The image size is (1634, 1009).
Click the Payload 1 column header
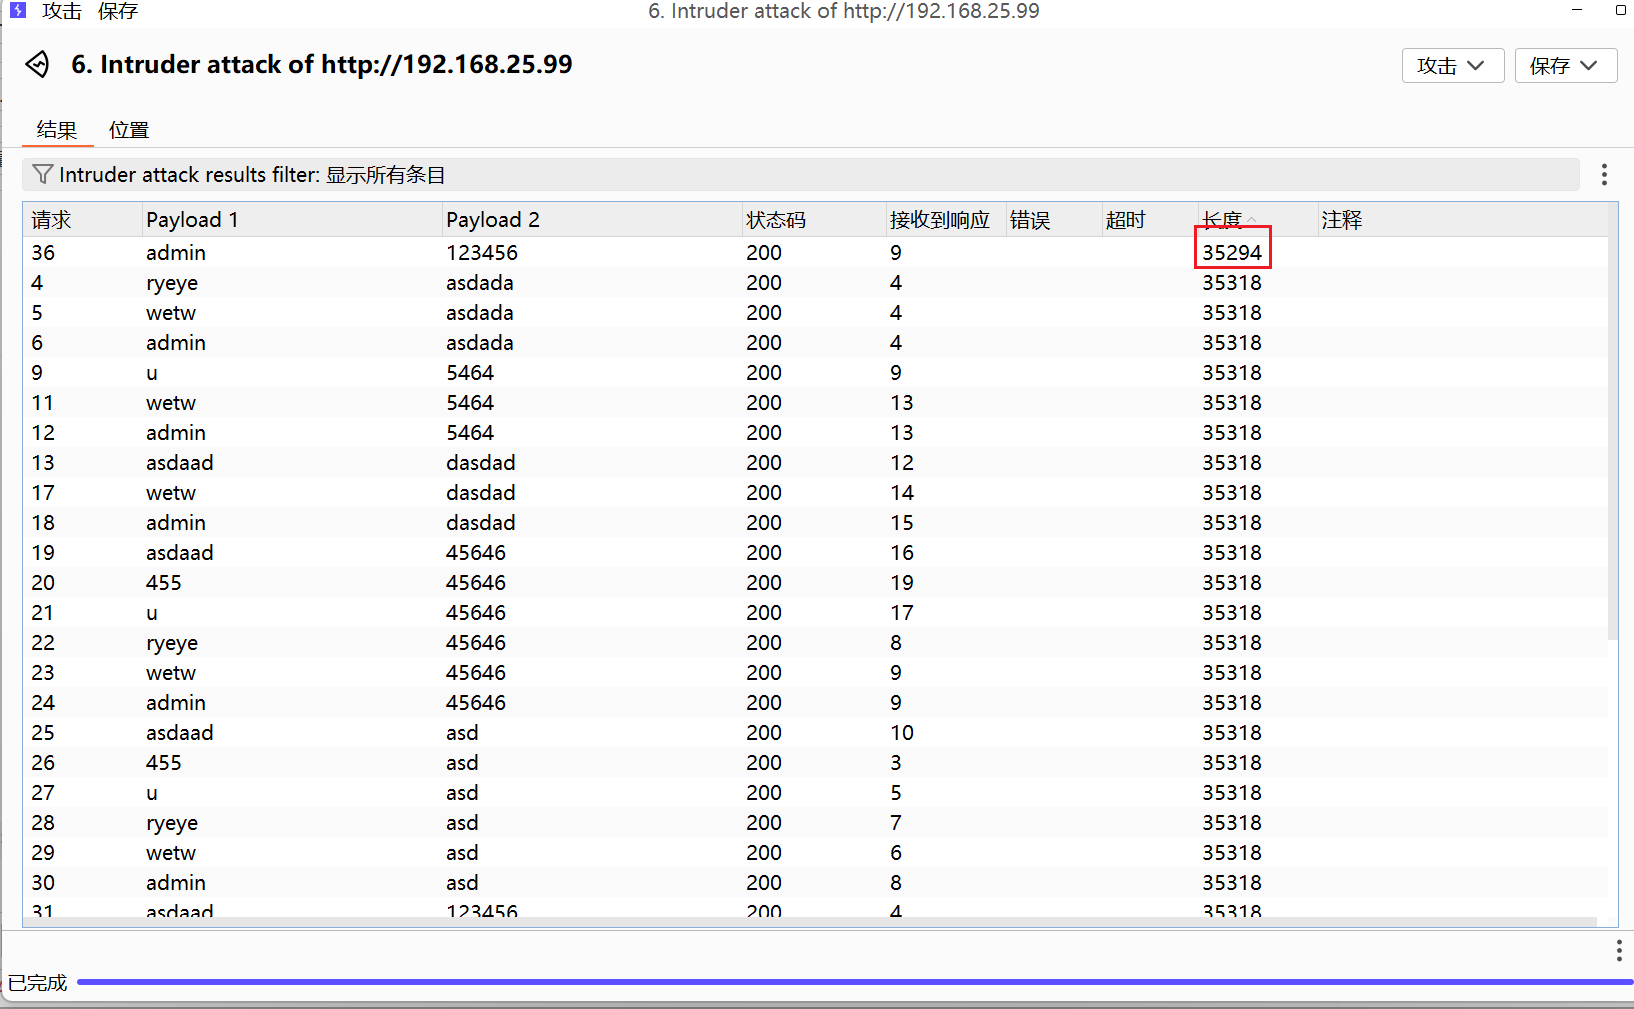192,220
